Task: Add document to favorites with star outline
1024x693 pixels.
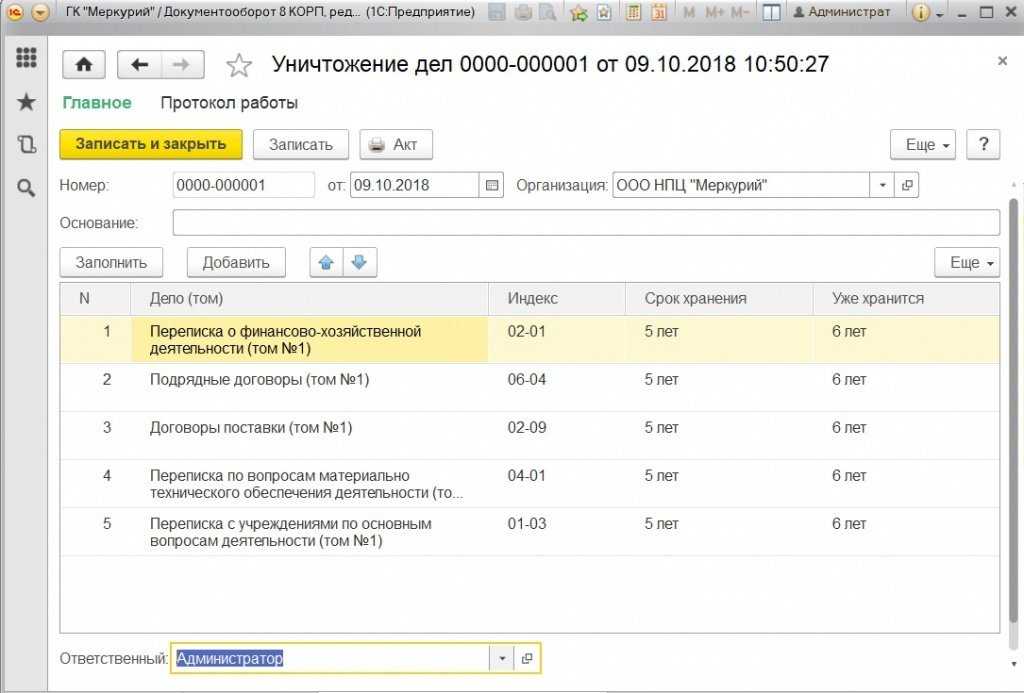Action: tap(239, 66)
